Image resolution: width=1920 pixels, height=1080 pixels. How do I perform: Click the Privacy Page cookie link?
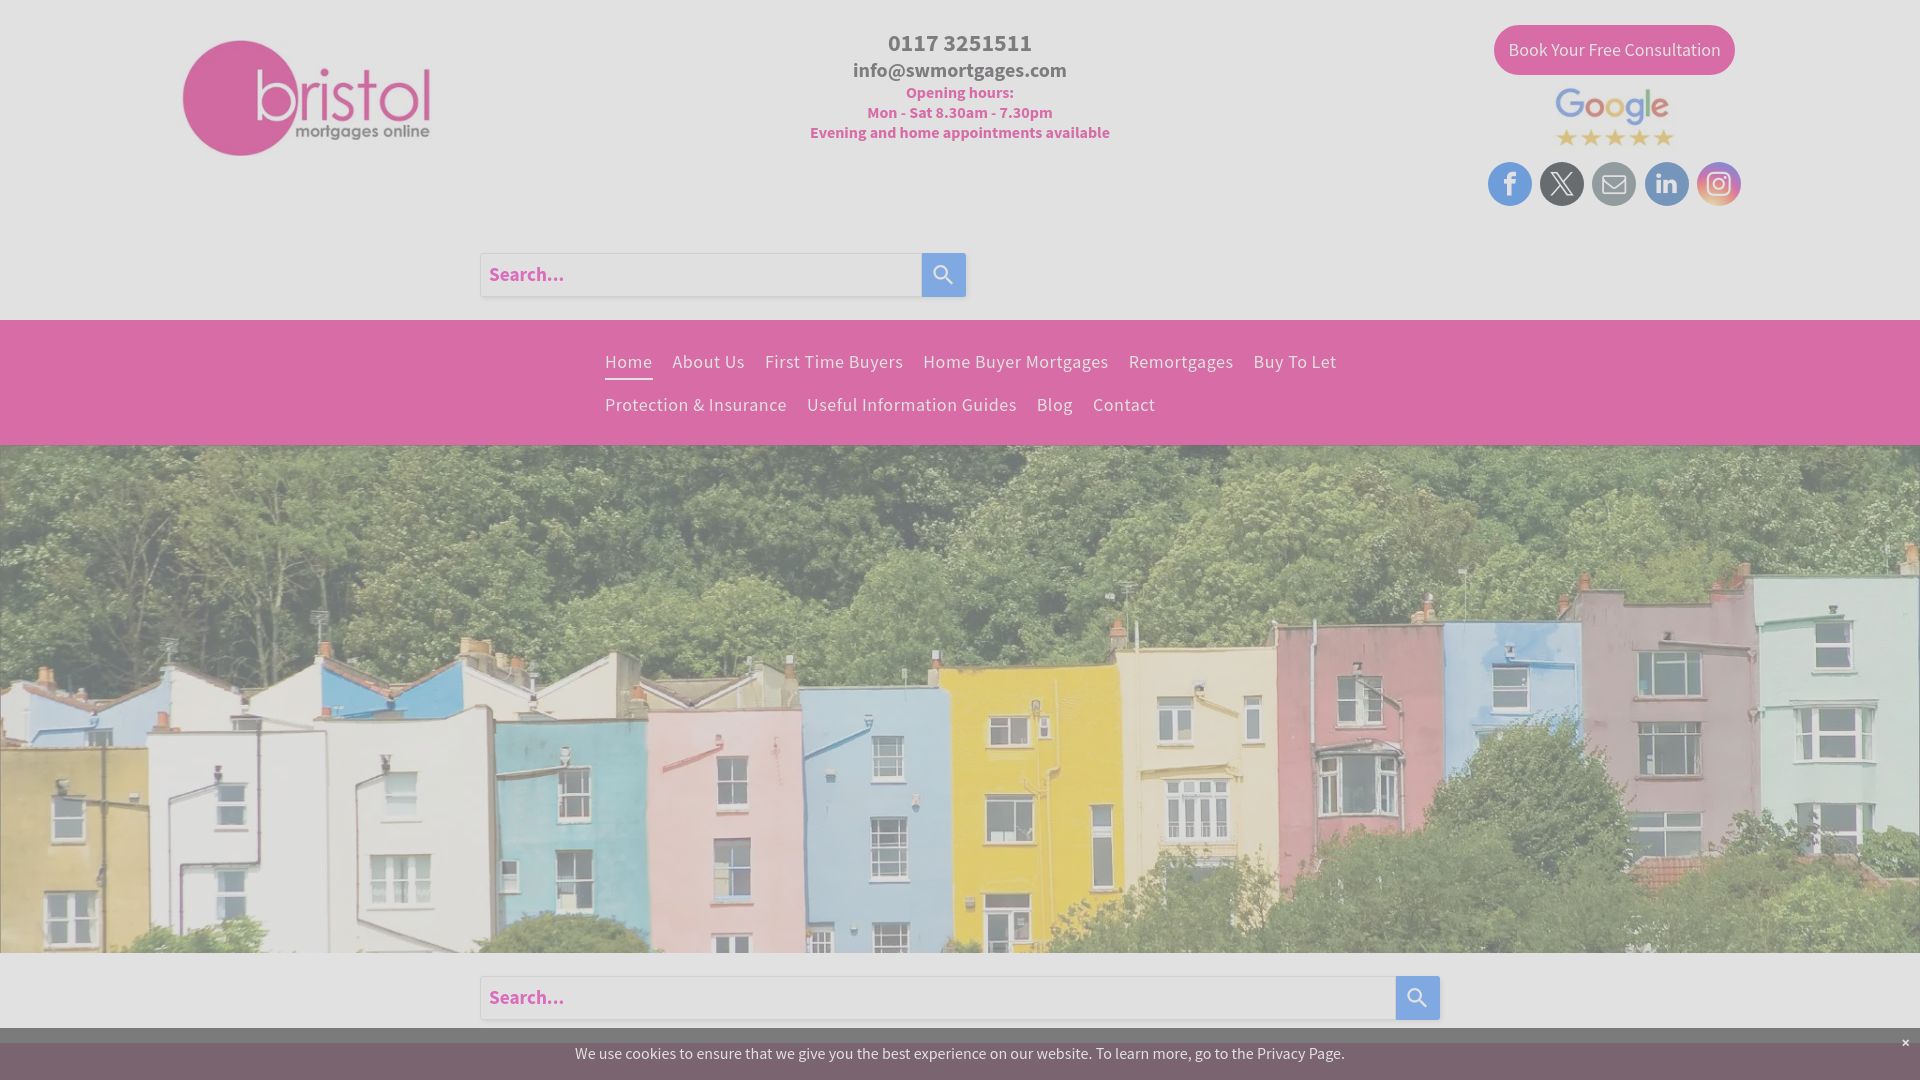1298,1052
